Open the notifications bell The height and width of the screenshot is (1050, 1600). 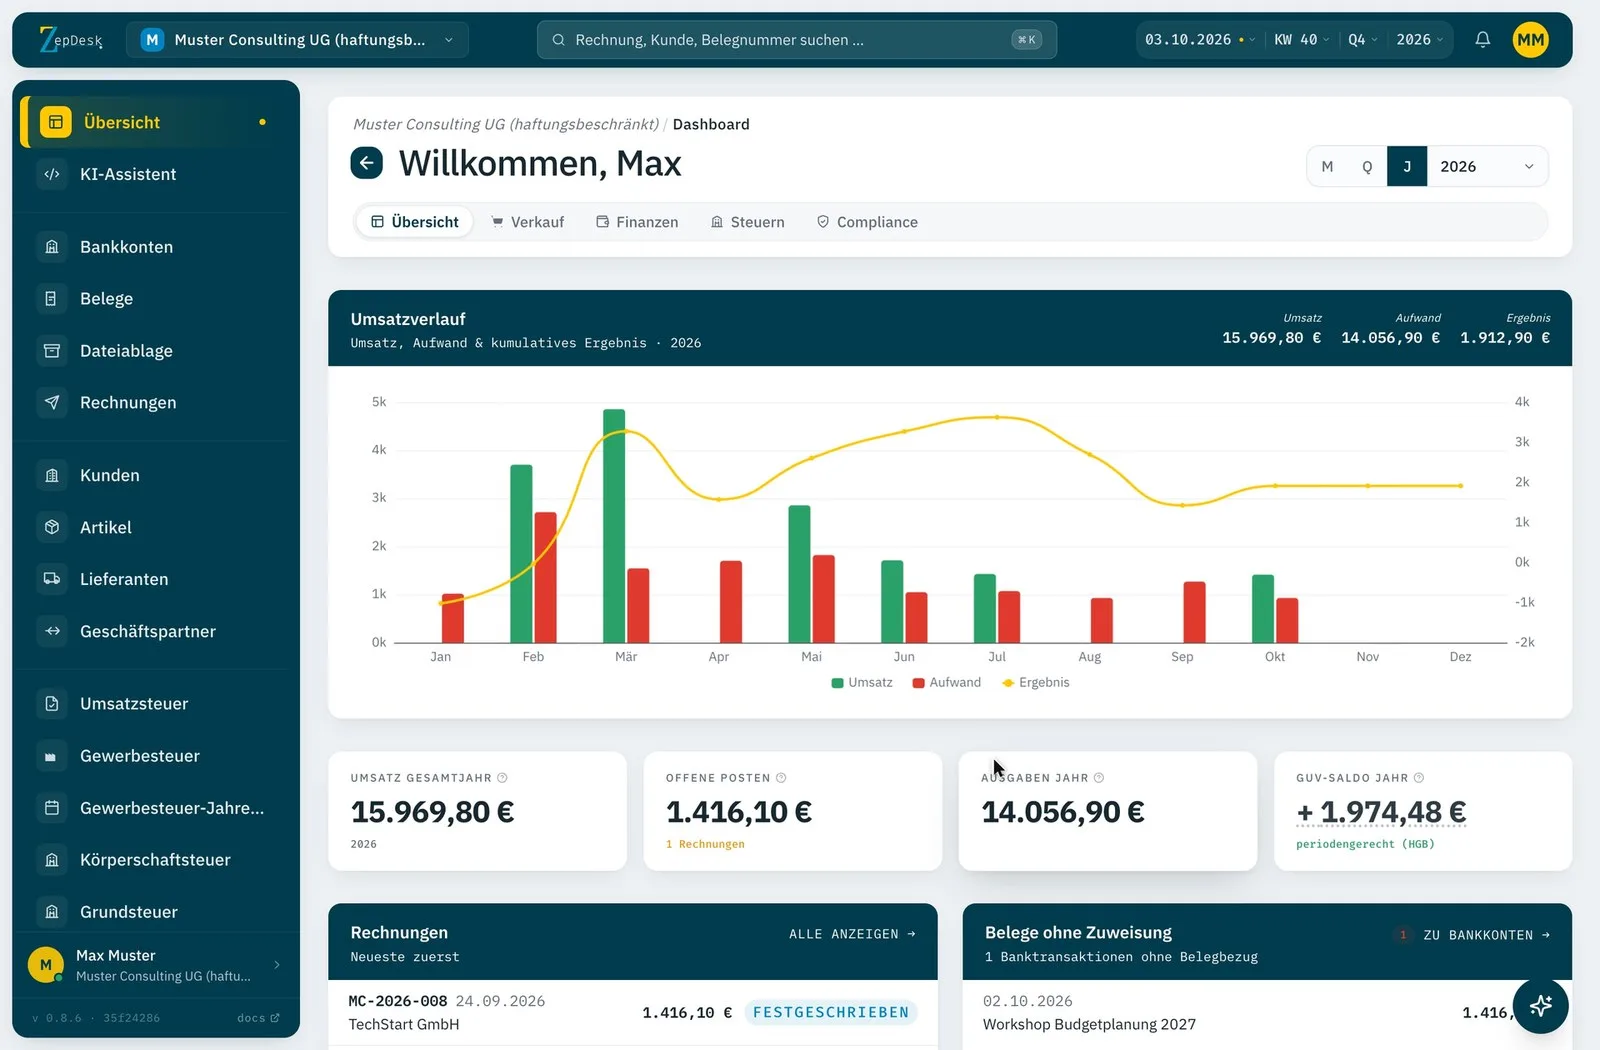pos(1483,39)
